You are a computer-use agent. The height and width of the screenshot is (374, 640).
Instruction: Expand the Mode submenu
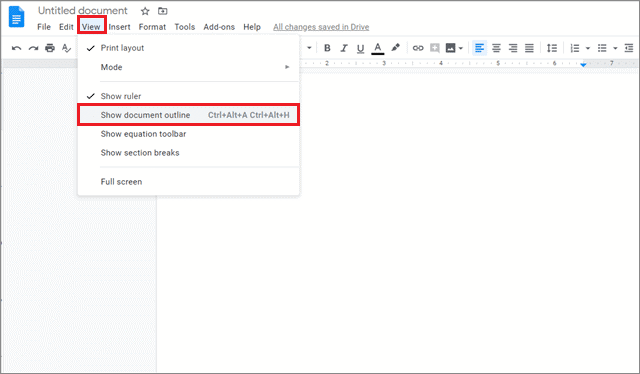188,67
